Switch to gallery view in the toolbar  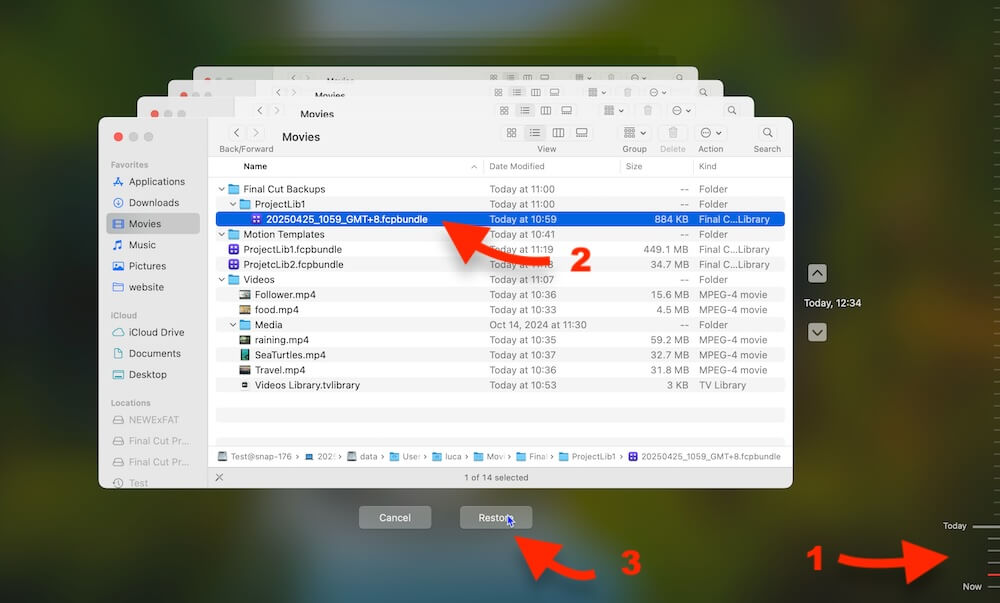click(582, 133)
